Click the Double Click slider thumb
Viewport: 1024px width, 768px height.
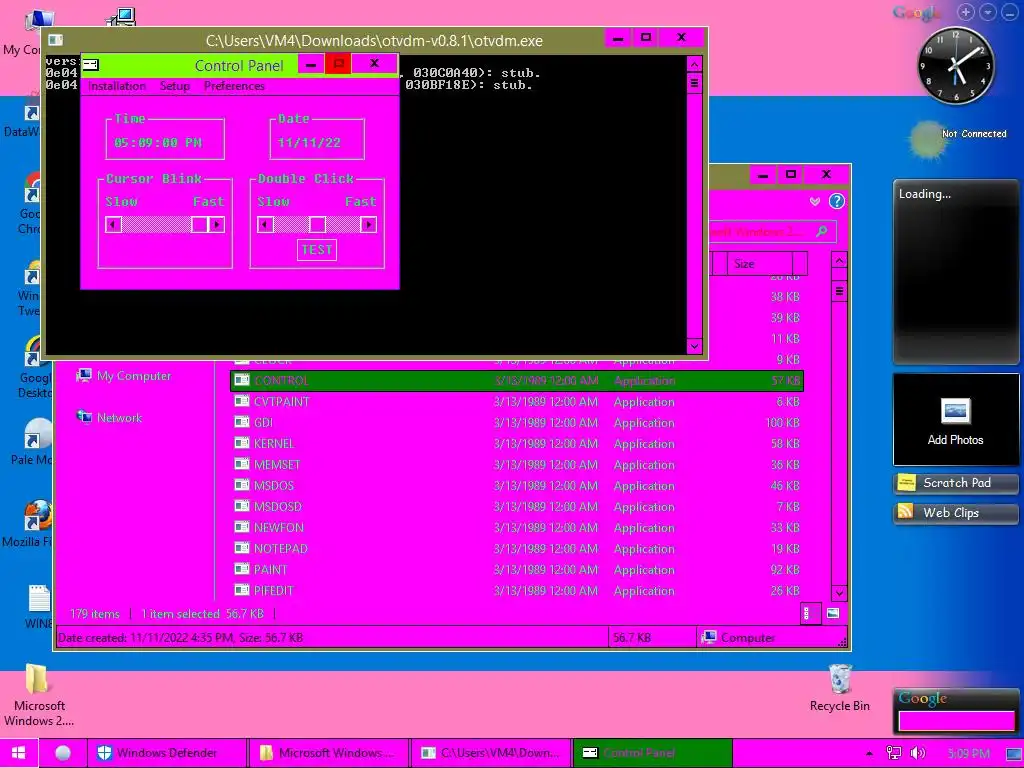point(317,225)
